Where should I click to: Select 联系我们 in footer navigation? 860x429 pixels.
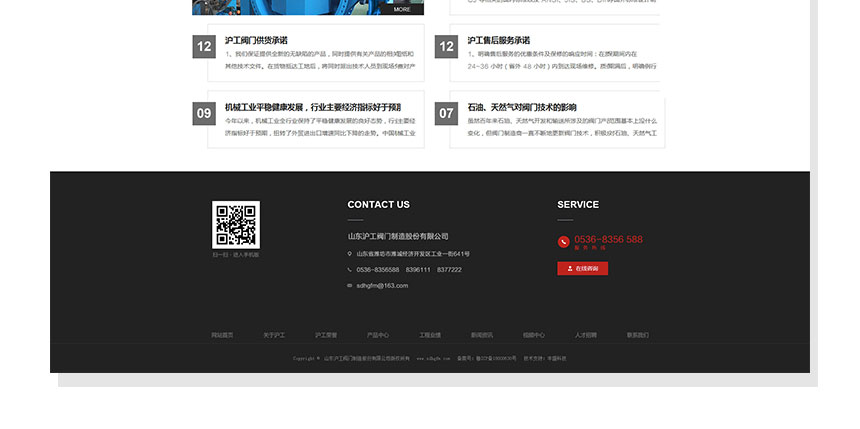pyautogui.click(x=638, y=335)
